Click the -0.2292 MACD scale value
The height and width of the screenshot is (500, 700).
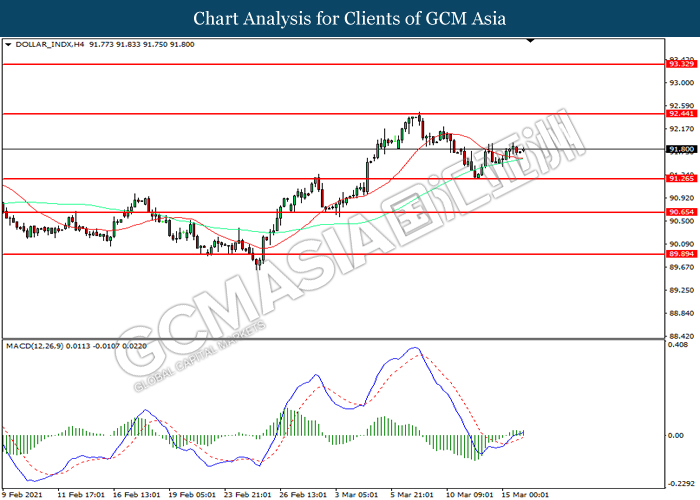pos(682,484)
